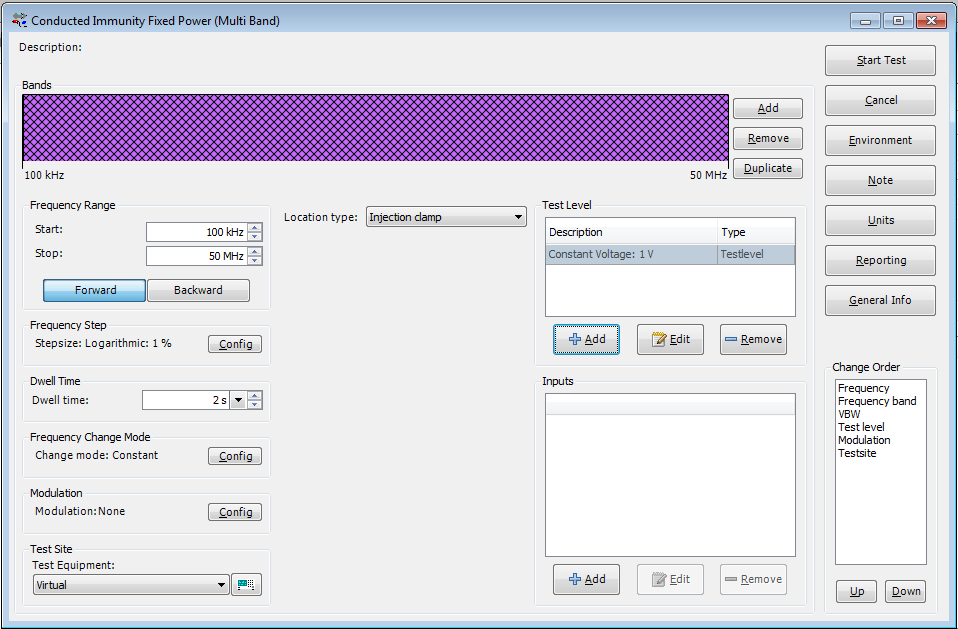This screenshot has width=958, height=629.
Task: Open the Location type dropdown
Action: click(518, 216)
